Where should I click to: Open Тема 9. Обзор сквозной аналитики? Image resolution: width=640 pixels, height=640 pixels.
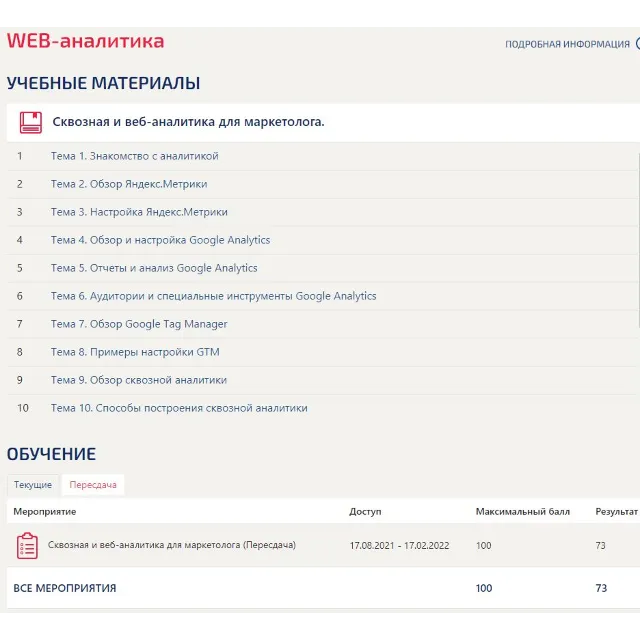139,380
